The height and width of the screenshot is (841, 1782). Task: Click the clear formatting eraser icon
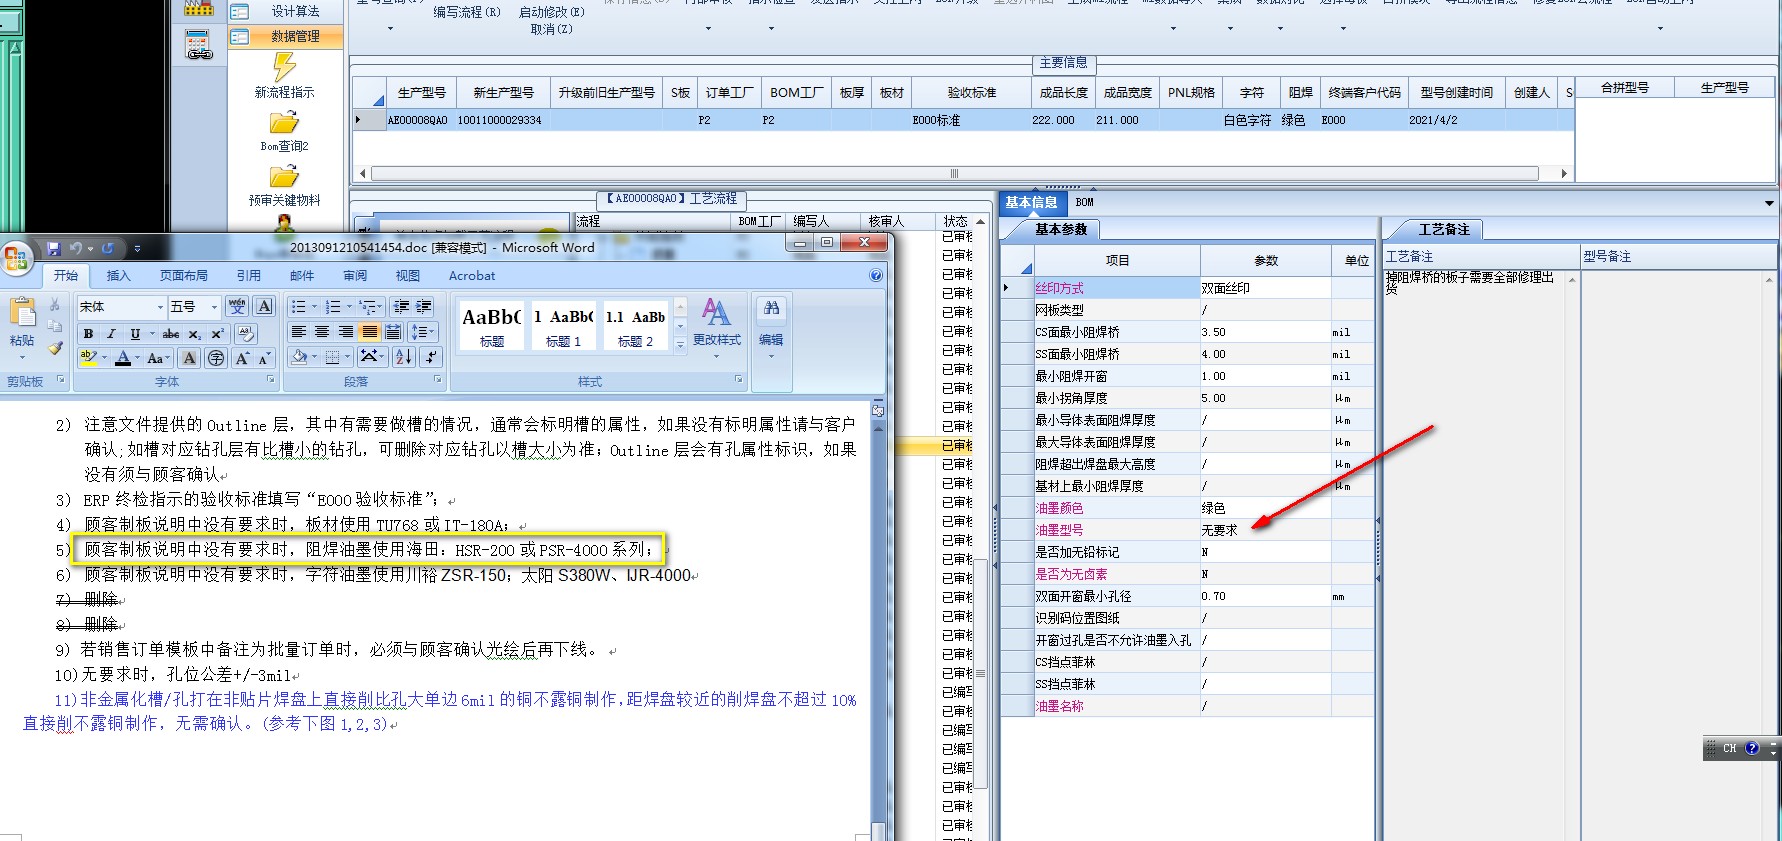(x=246, y=334)
